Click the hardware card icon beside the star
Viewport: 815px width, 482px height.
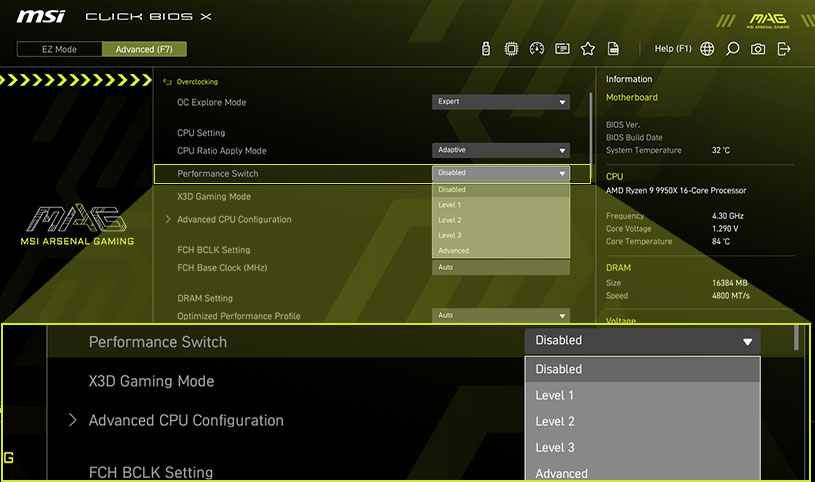pyautogui.click(x=563, y=49)
